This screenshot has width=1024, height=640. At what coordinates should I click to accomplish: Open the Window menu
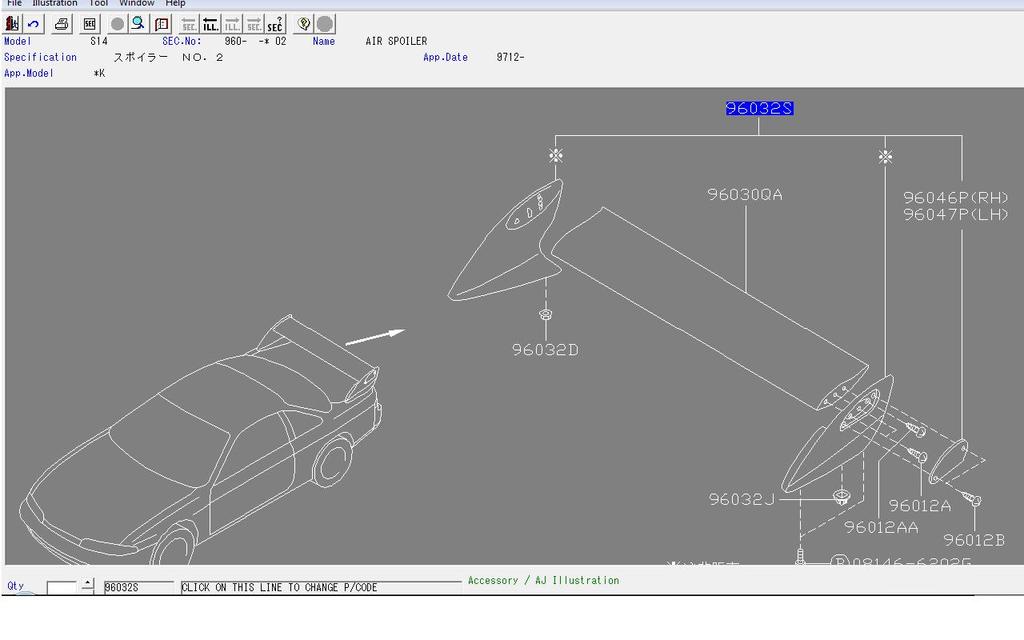pyautogui.click(x=137, y=4)
